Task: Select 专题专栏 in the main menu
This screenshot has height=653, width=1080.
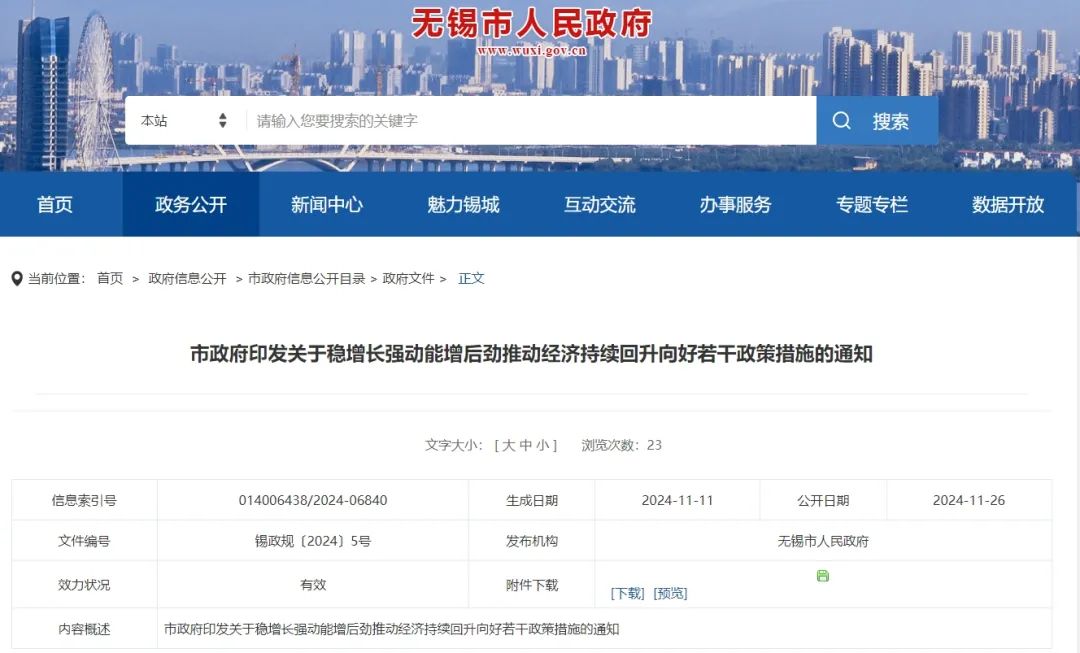Action: tap(872, 205)
